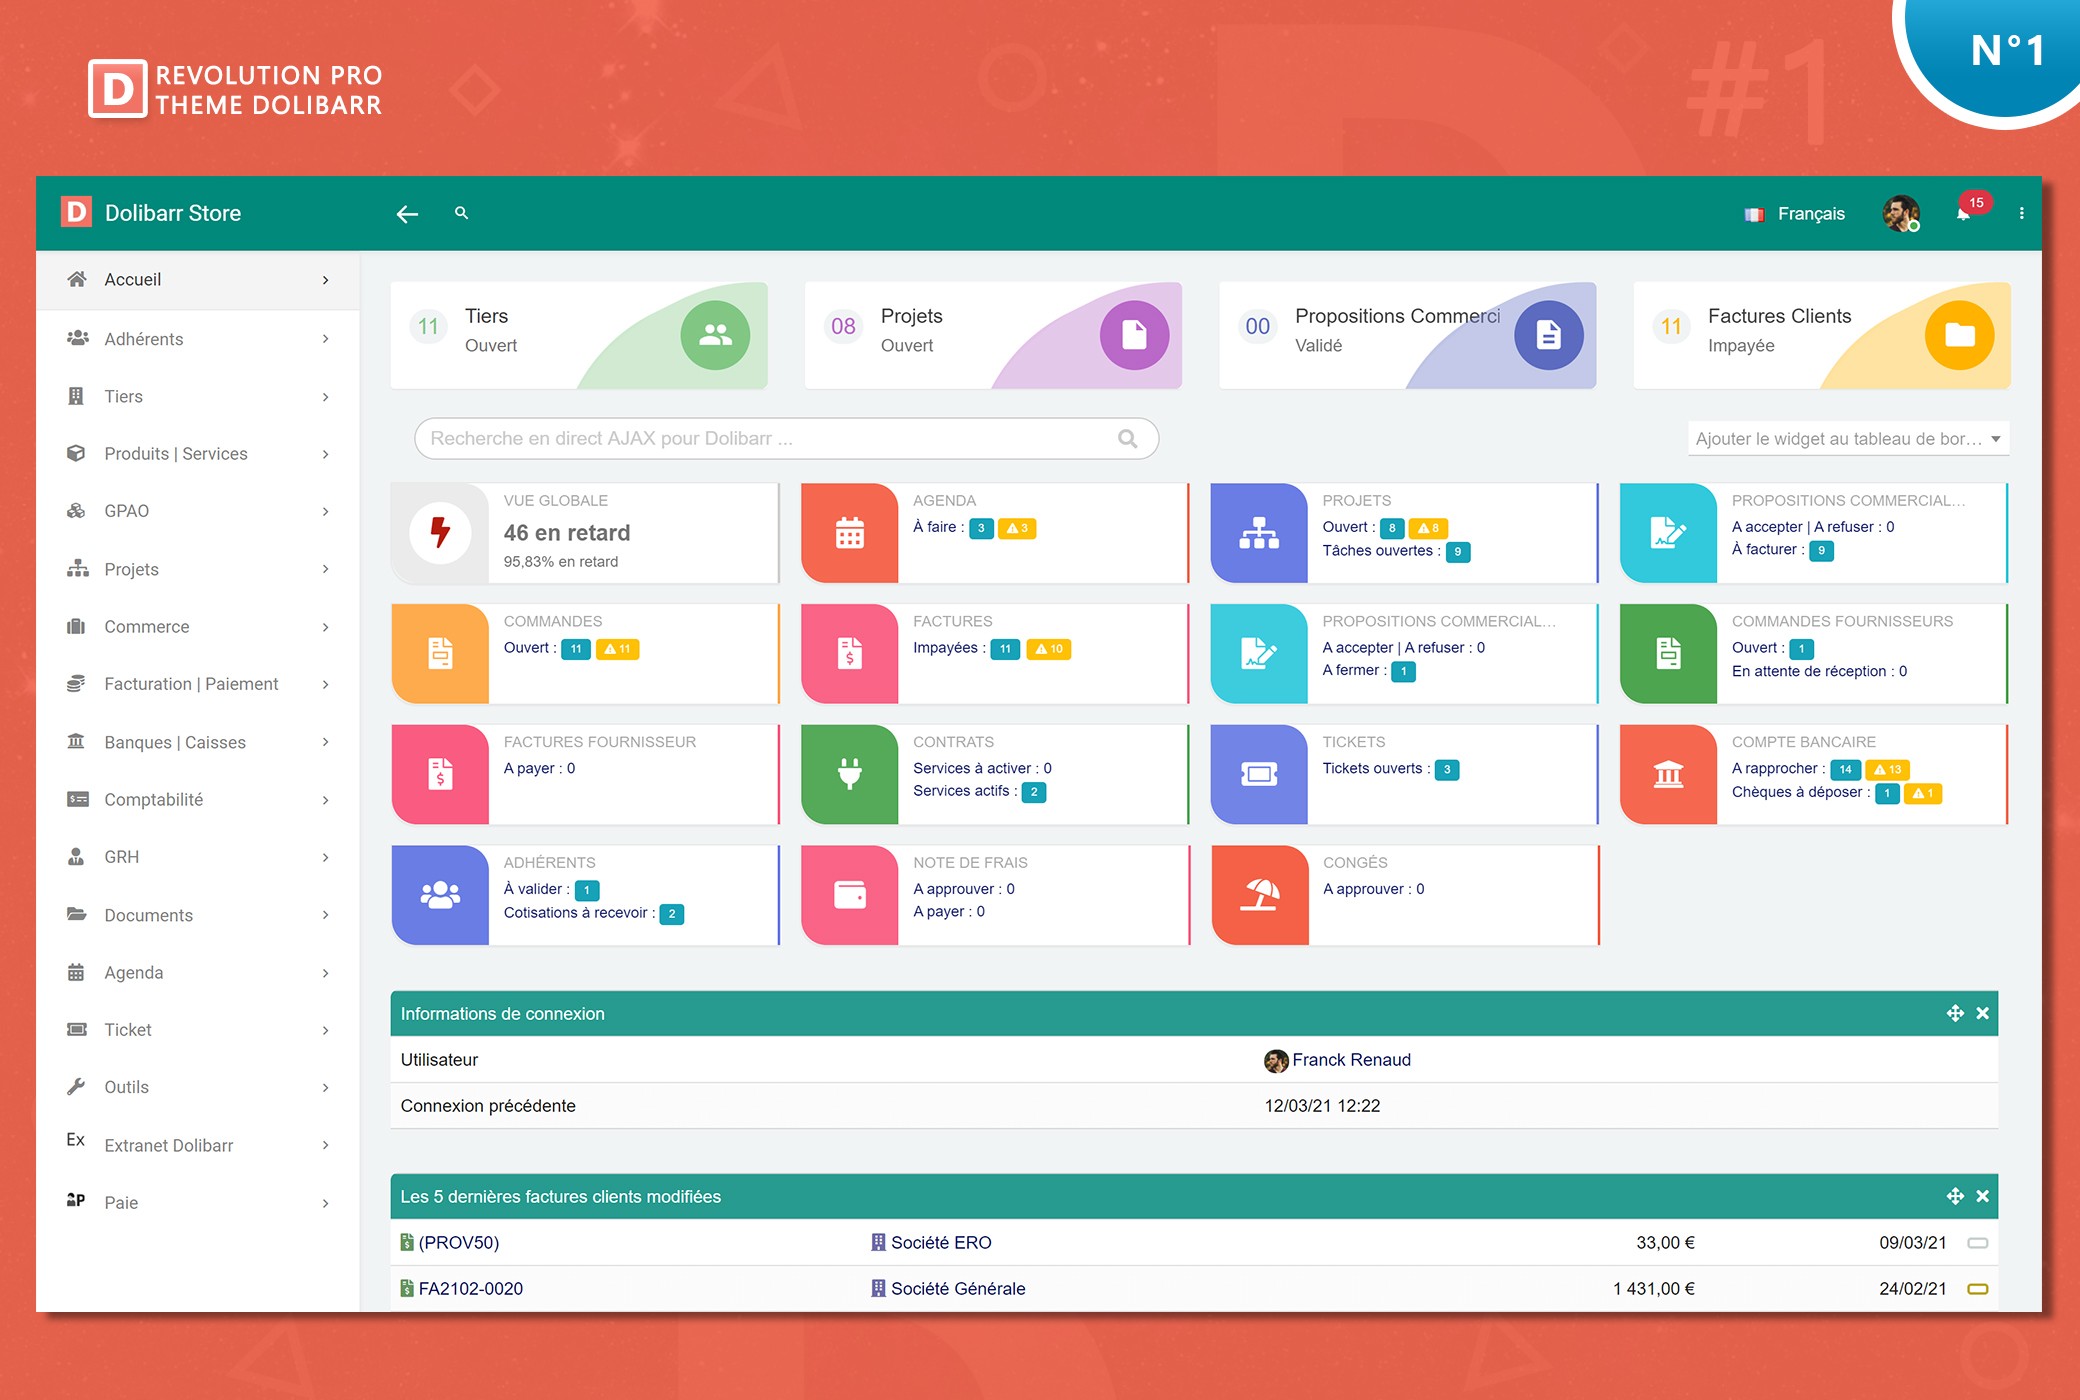Viewport: 2080px width, 1400px height.
Task: Click the back arrow in header
Action: pos(407,214)
